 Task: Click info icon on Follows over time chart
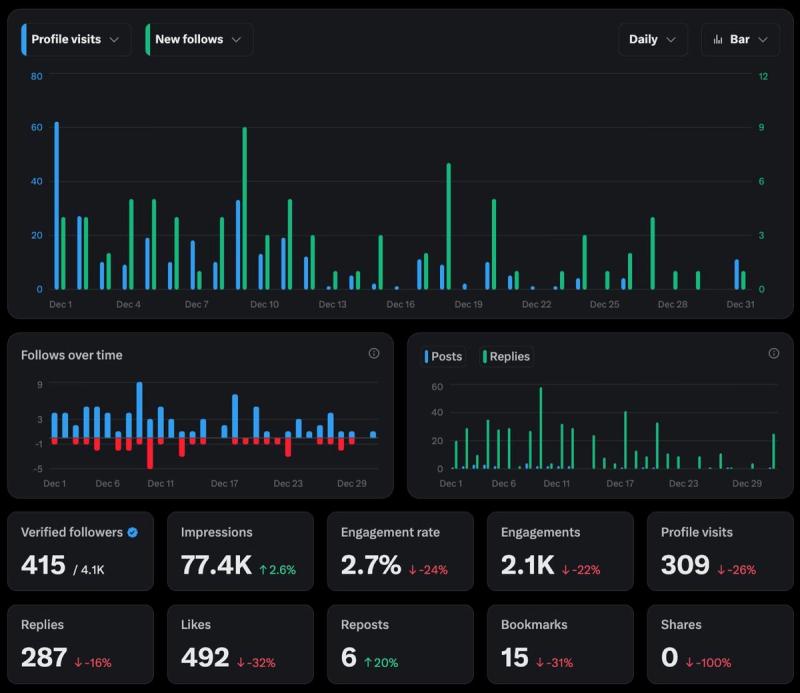375,352
